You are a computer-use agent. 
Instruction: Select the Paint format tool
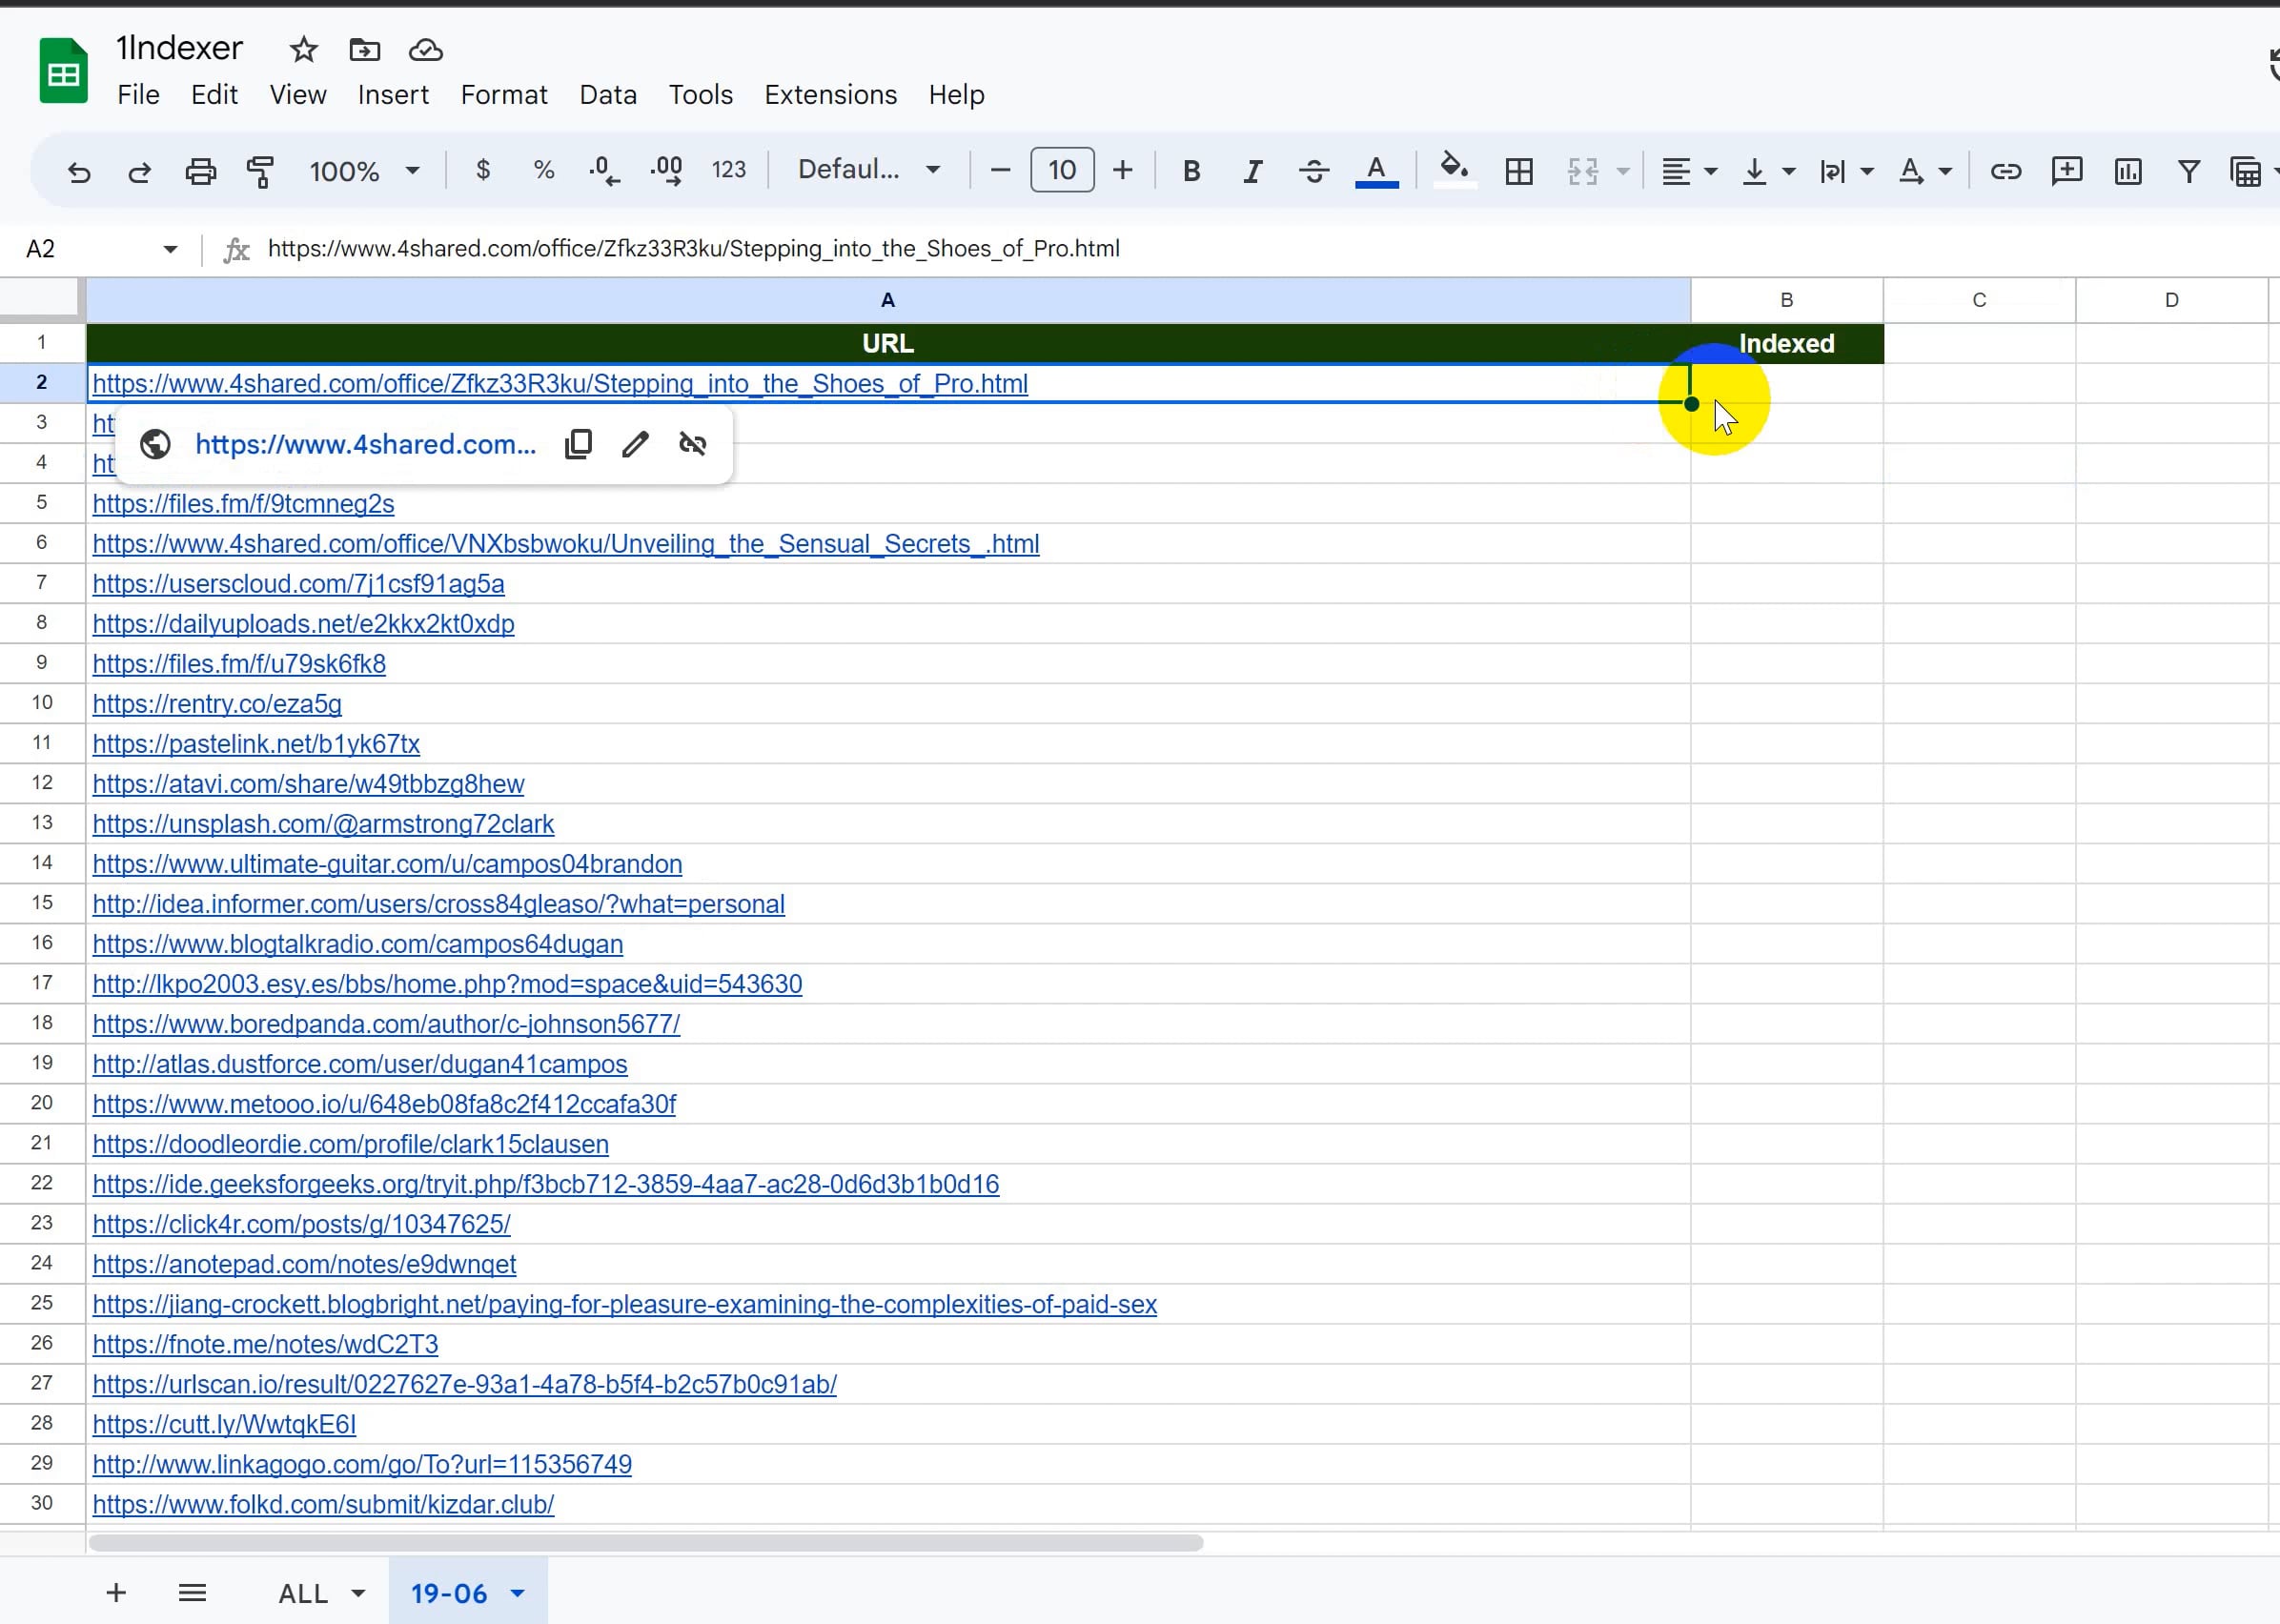[x=260, y=172]
